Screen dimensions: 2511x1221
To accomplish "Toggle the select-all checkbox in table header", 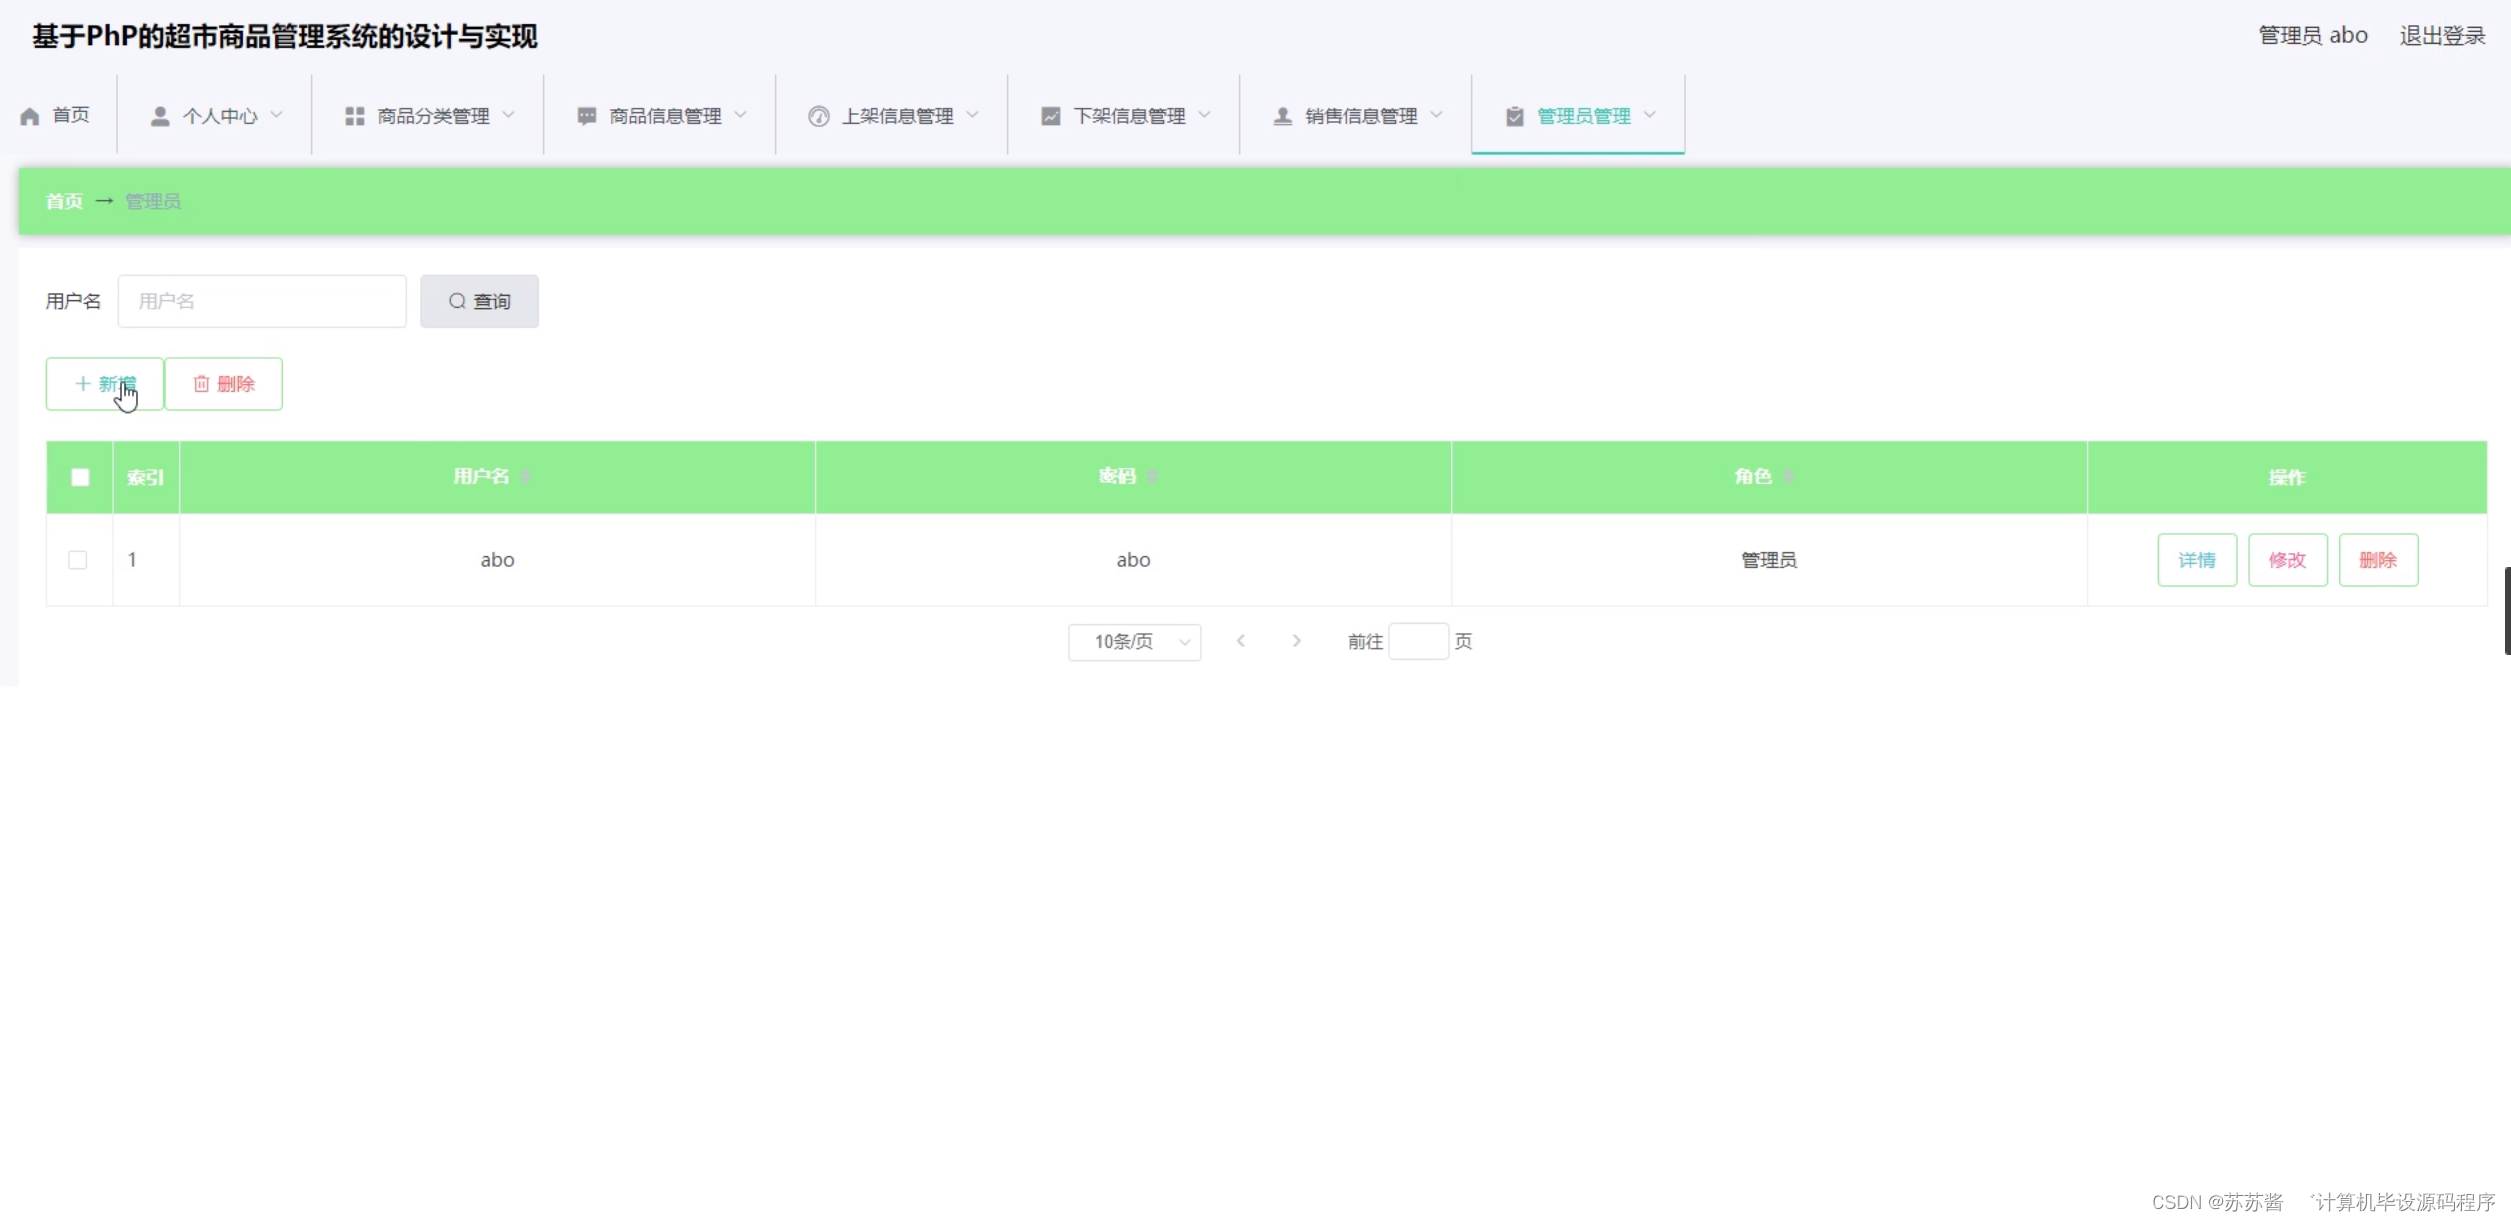I will pos(79,477).
